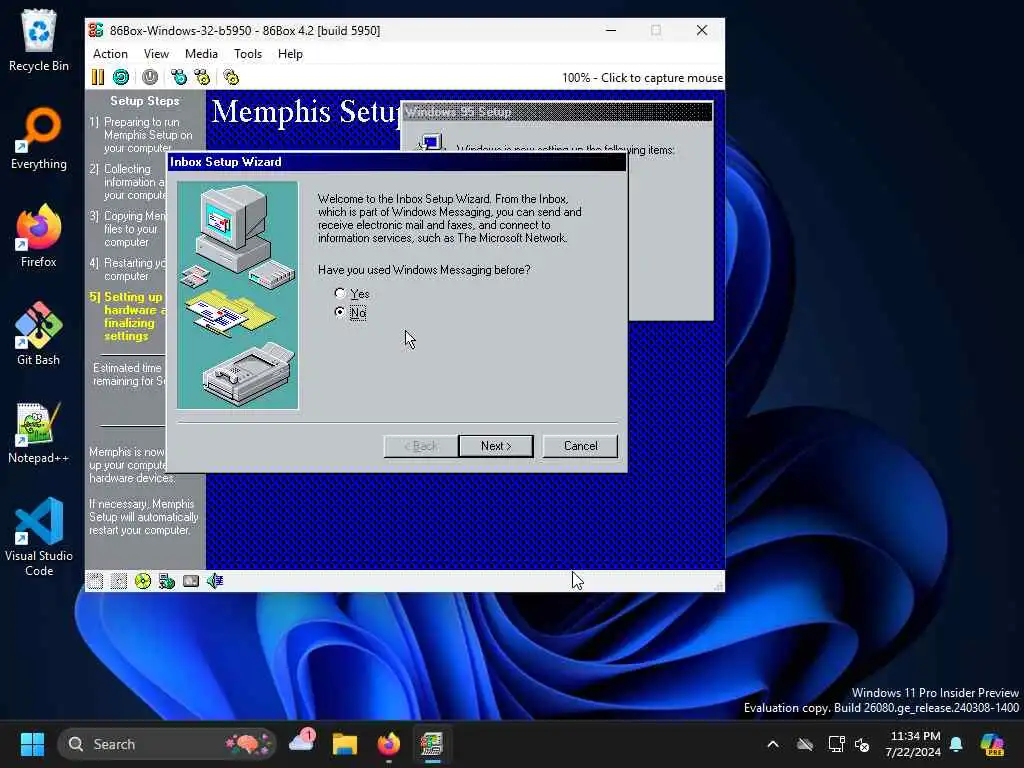The width and height of the screenshot is (1024, 768).
Task: Close the 86Box window
Action: pos(702,30)
